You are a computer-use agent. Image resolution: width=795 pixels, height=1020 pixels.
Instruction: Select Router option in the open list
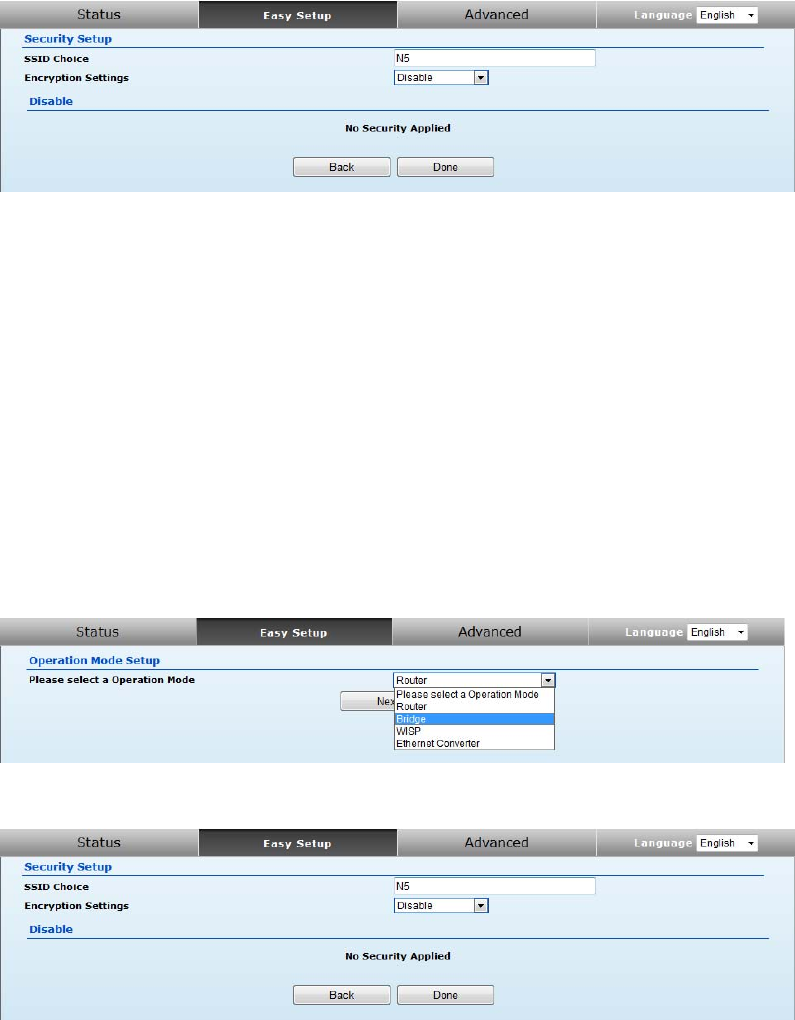point(474,706)
